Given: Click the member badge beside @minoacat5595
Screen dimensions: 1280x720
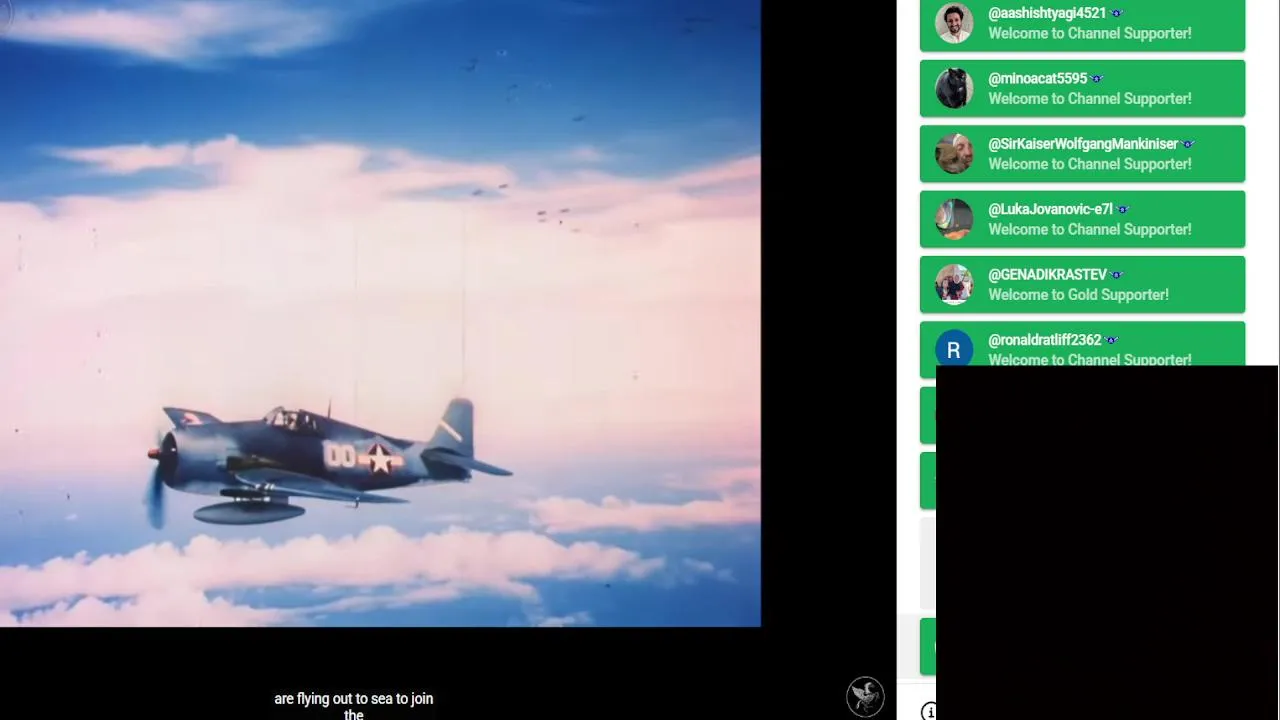Looking at the screenshot, I should tap(1097, 78).
